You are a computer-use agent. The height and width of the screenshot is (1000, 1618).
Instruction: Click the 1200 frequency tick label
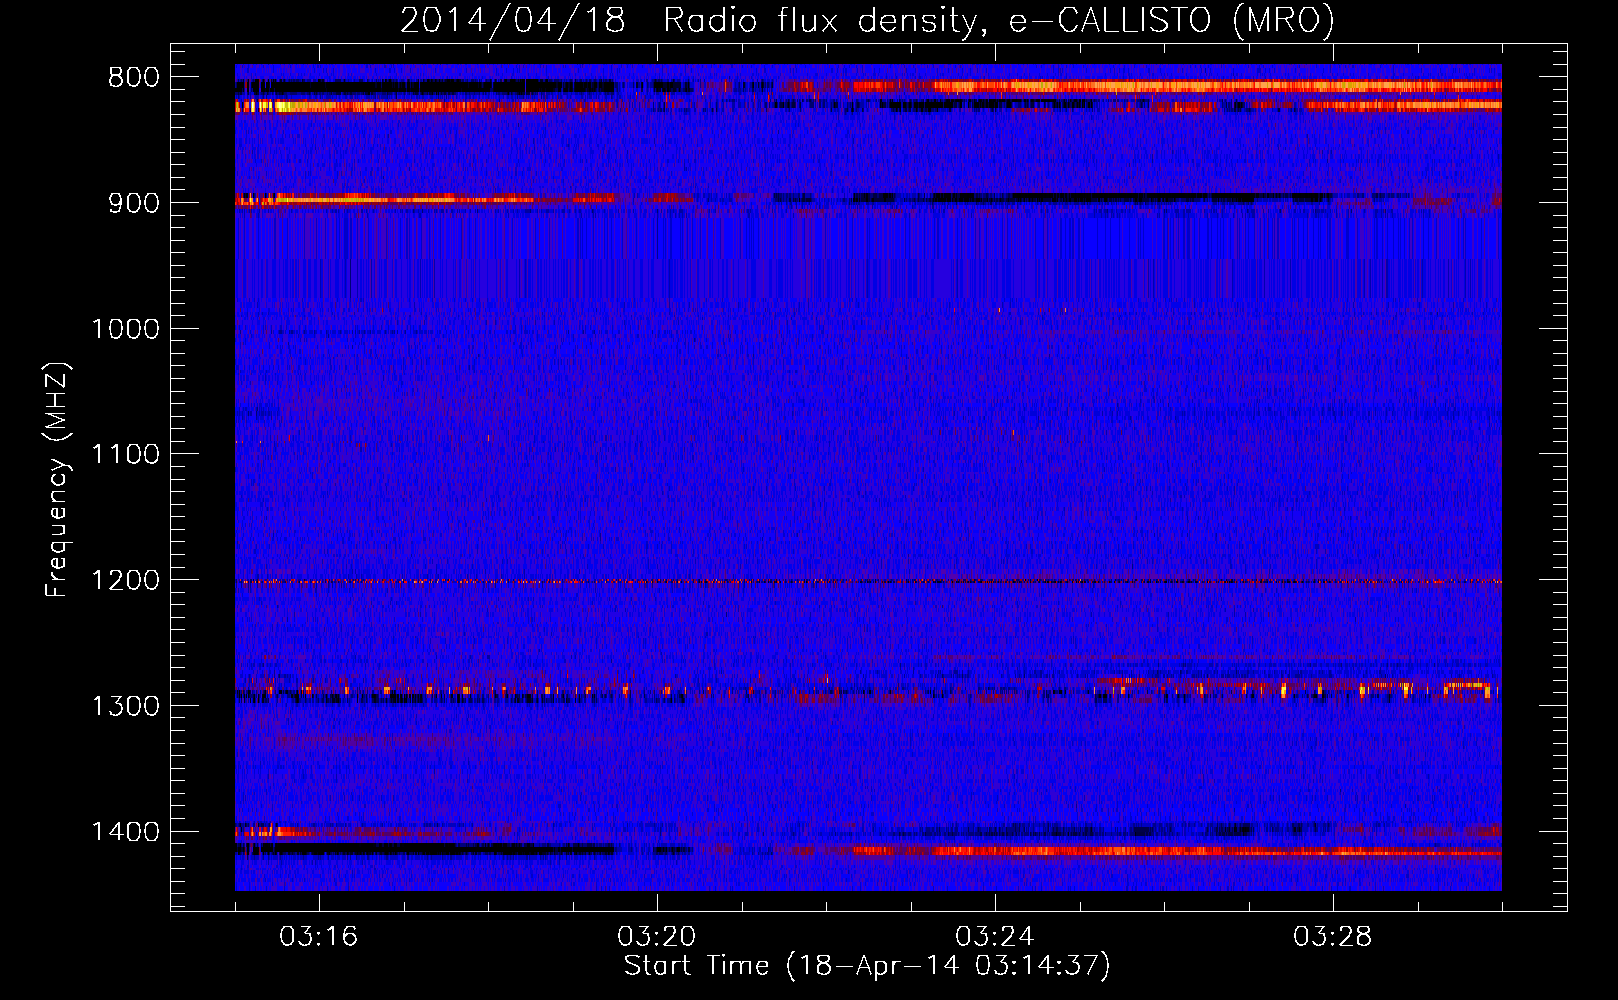[x=125, y=581]
